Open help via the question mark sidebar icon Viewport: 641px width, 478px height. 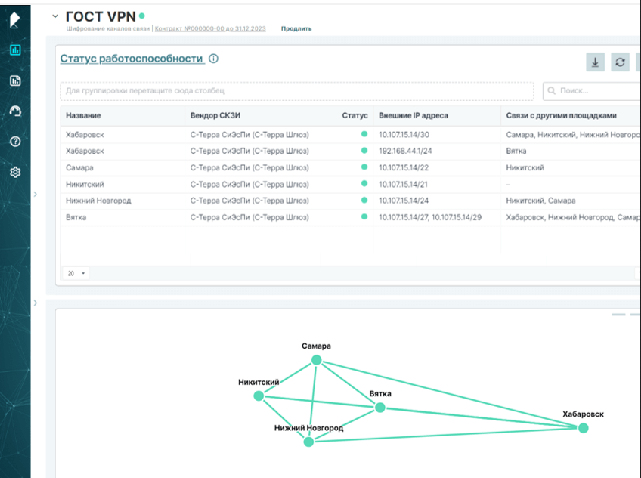coord(15,141)
